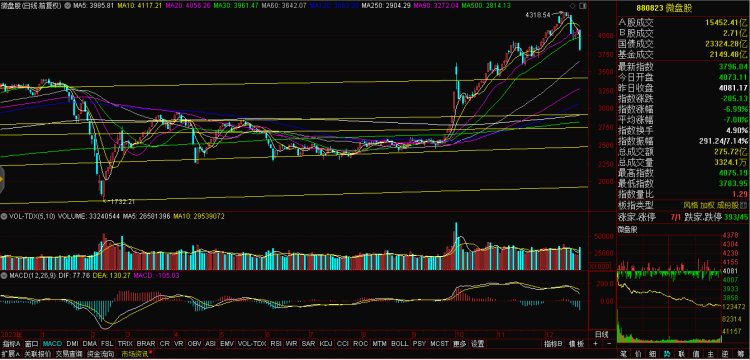Click the 日线 period selector label
Image resolution: width=750 pixels, height=360 pixels.
[x=602, y=335]
